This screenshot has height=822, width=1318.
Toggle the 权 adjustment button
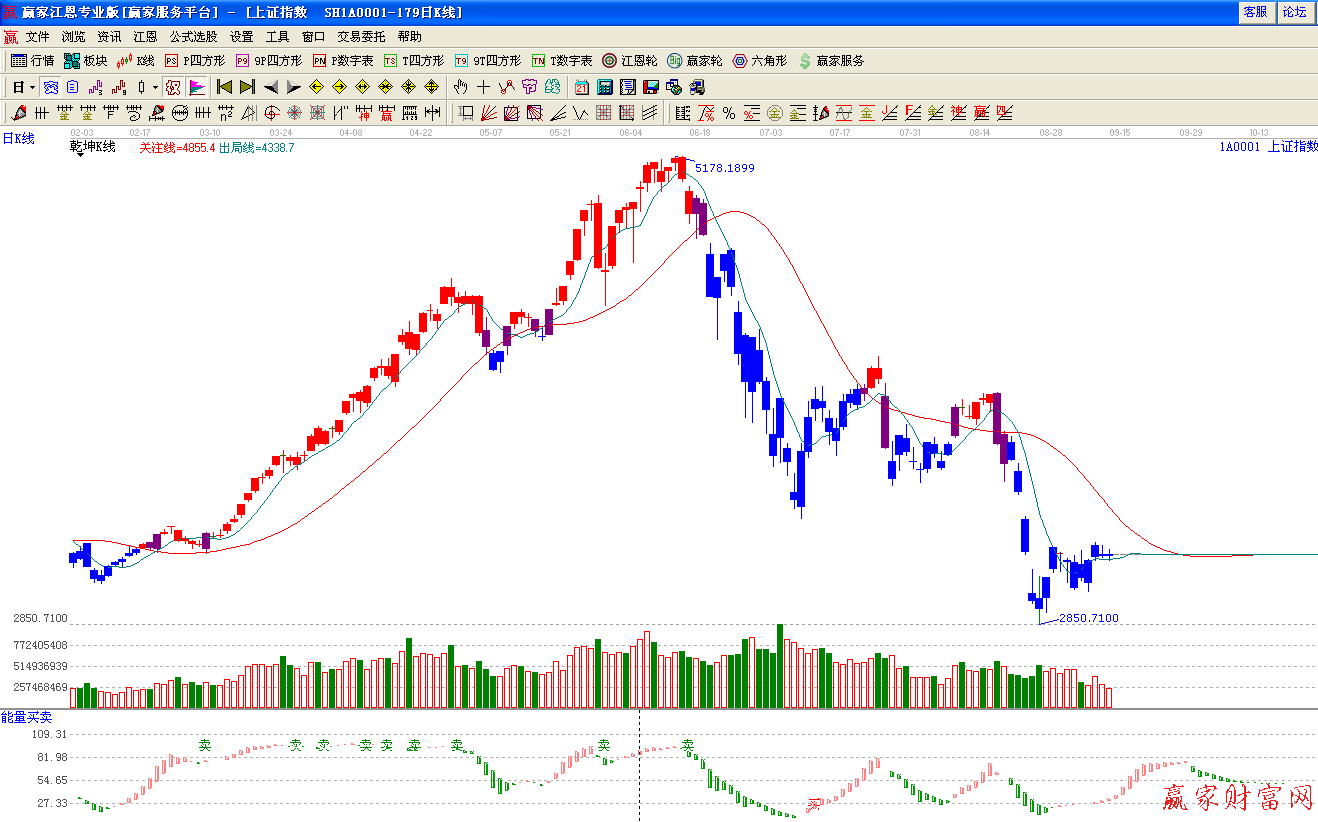(x=173, y=87)
